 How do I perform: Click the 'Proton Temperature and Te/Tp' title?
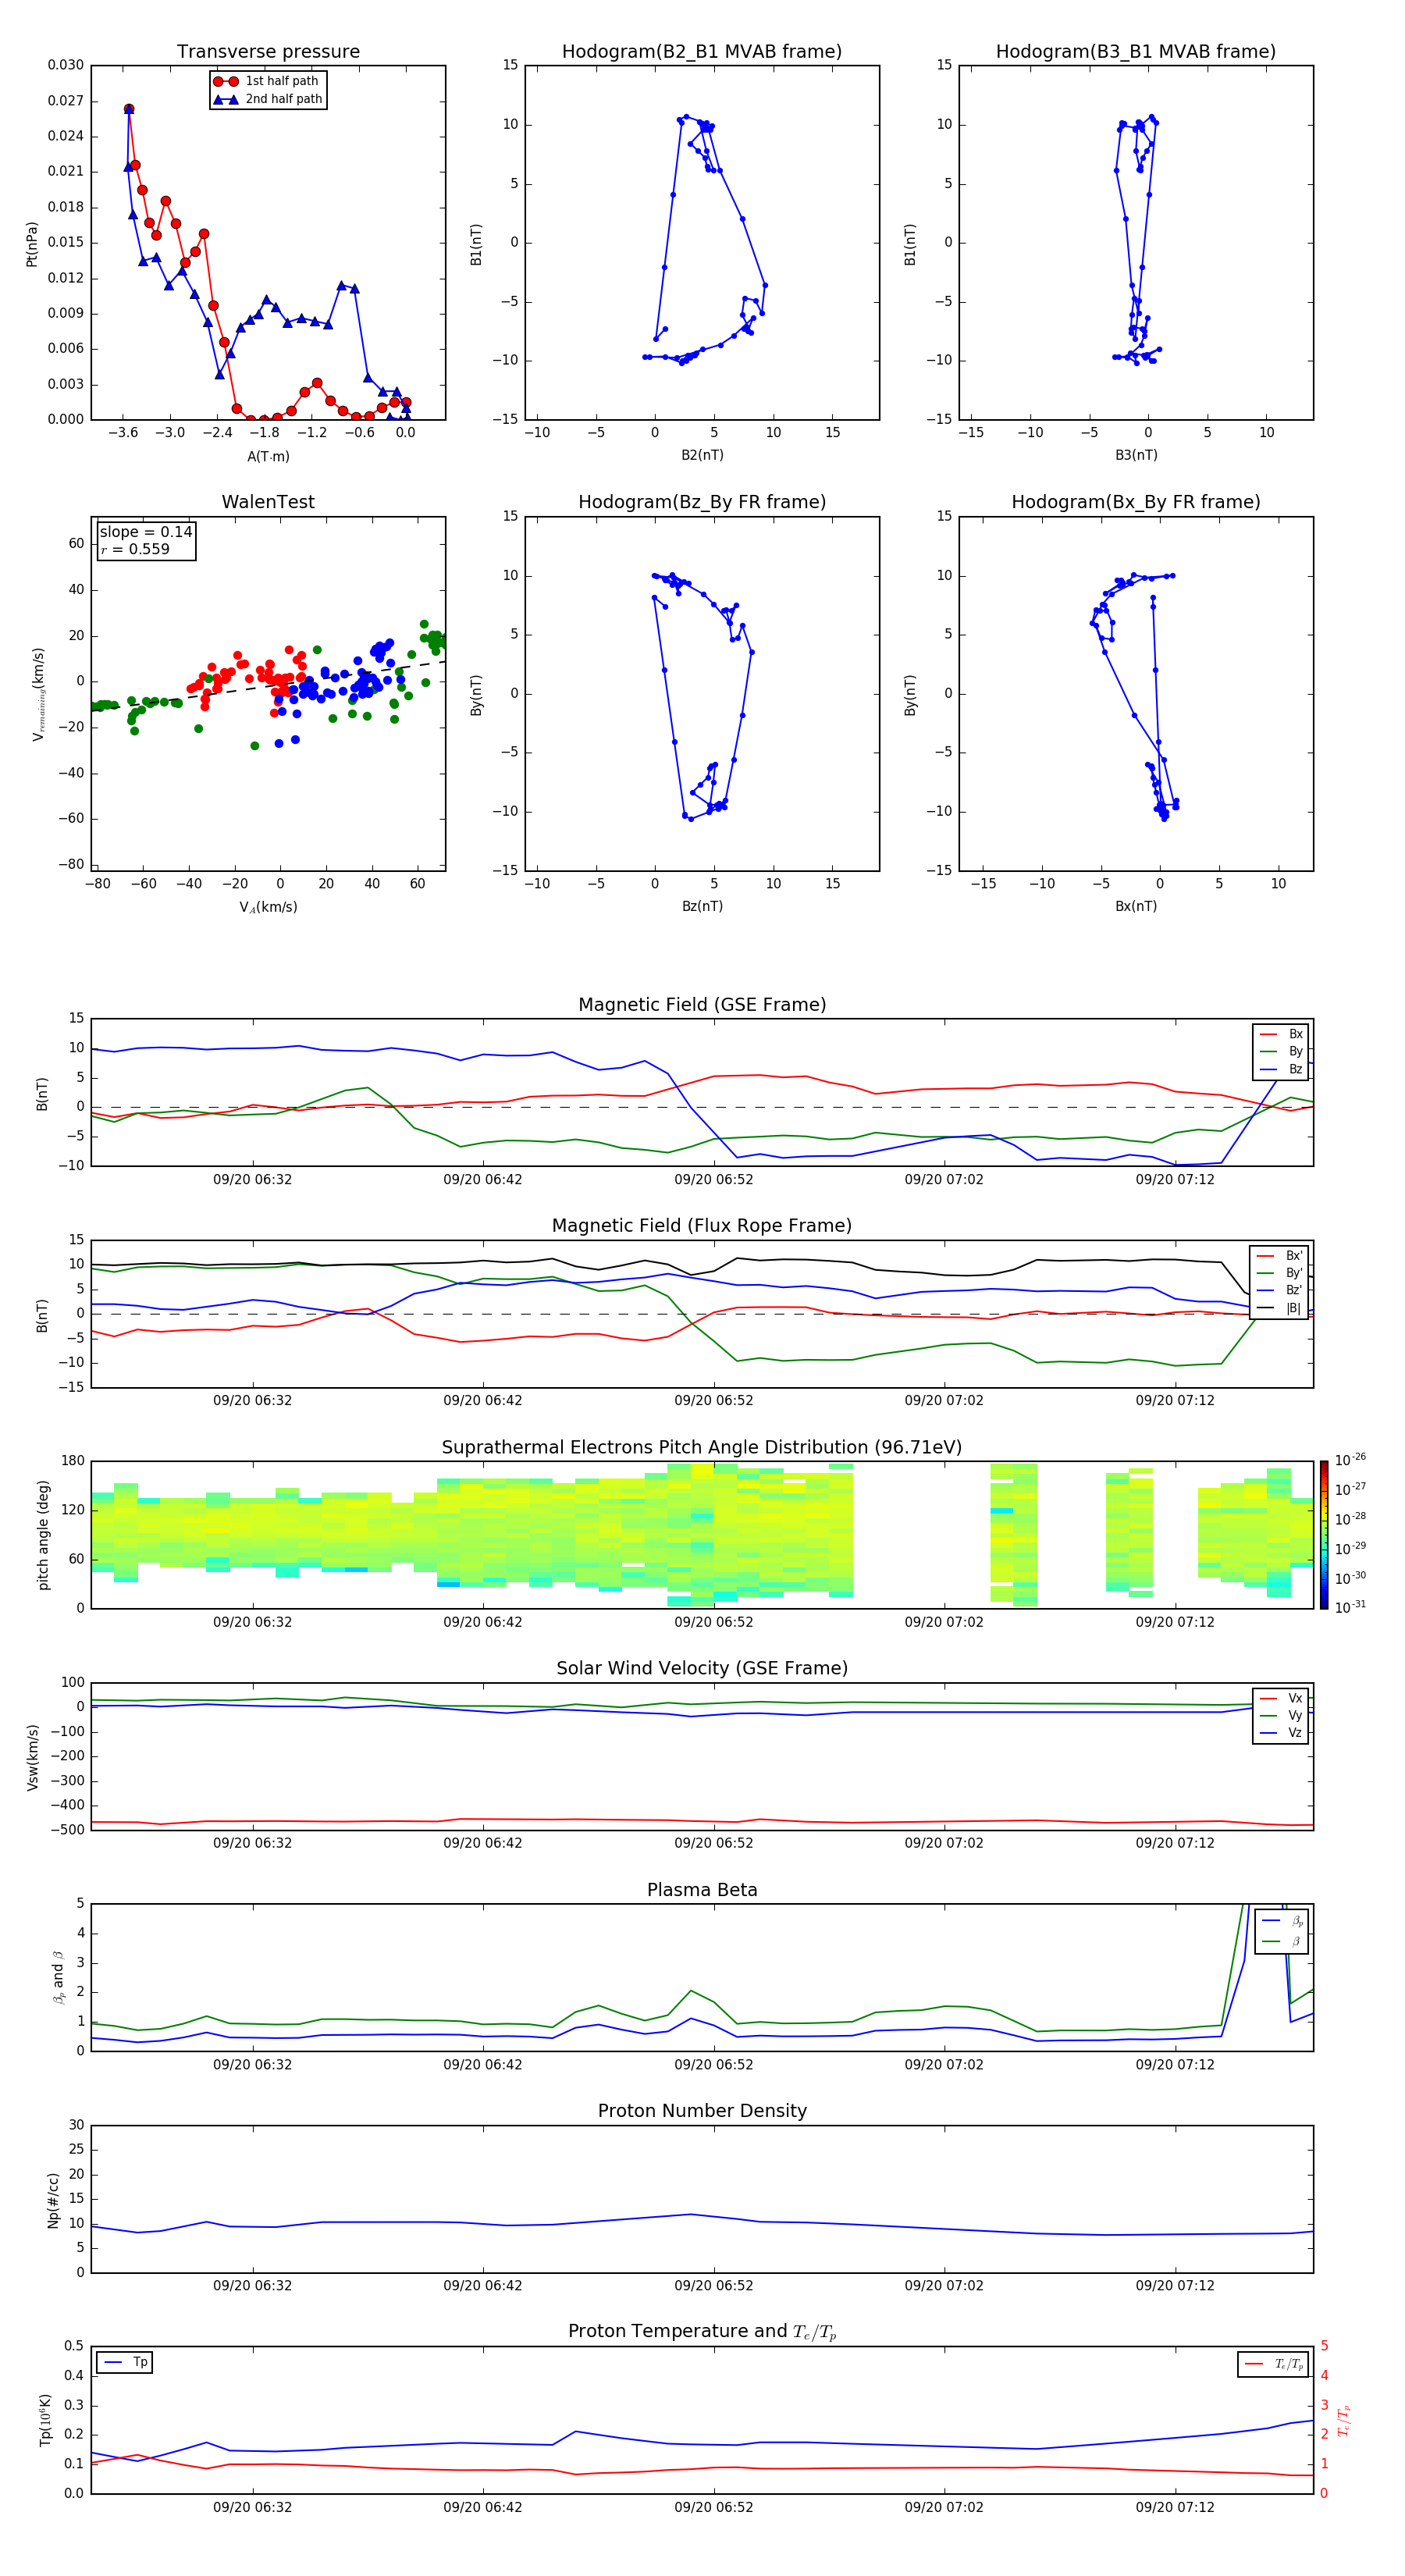[702, 2332]
